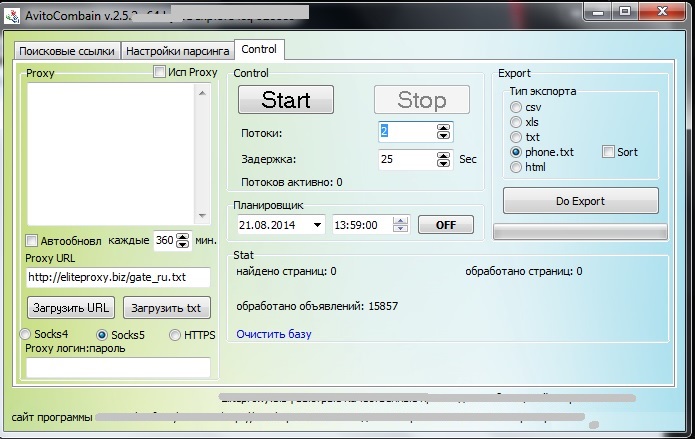Open the scheduler date dropdown
695x439 pixels.
tap(317, 225)
